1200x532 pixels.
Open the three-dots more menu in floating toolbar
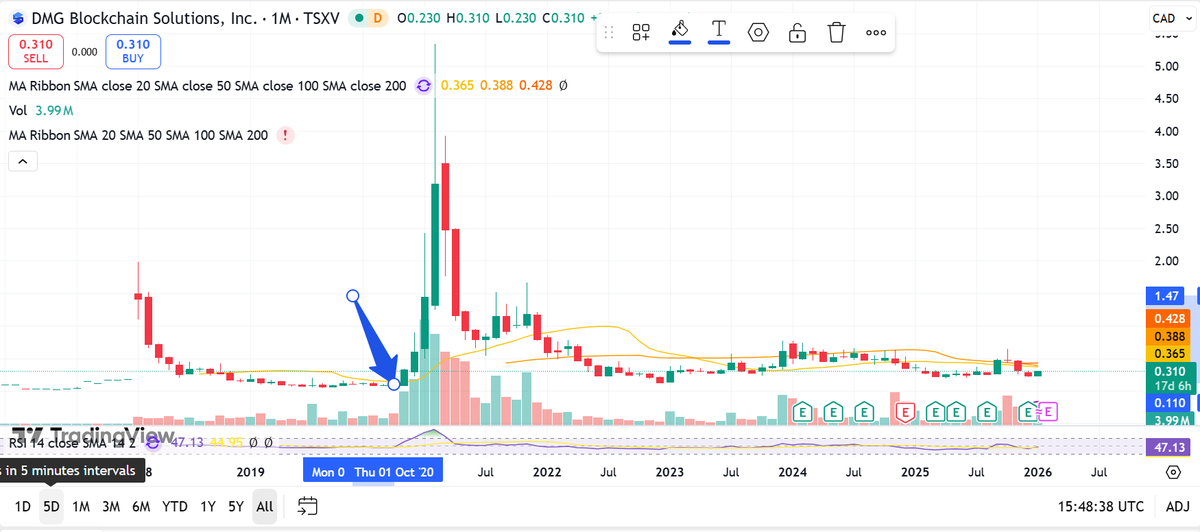click(876, 33)
